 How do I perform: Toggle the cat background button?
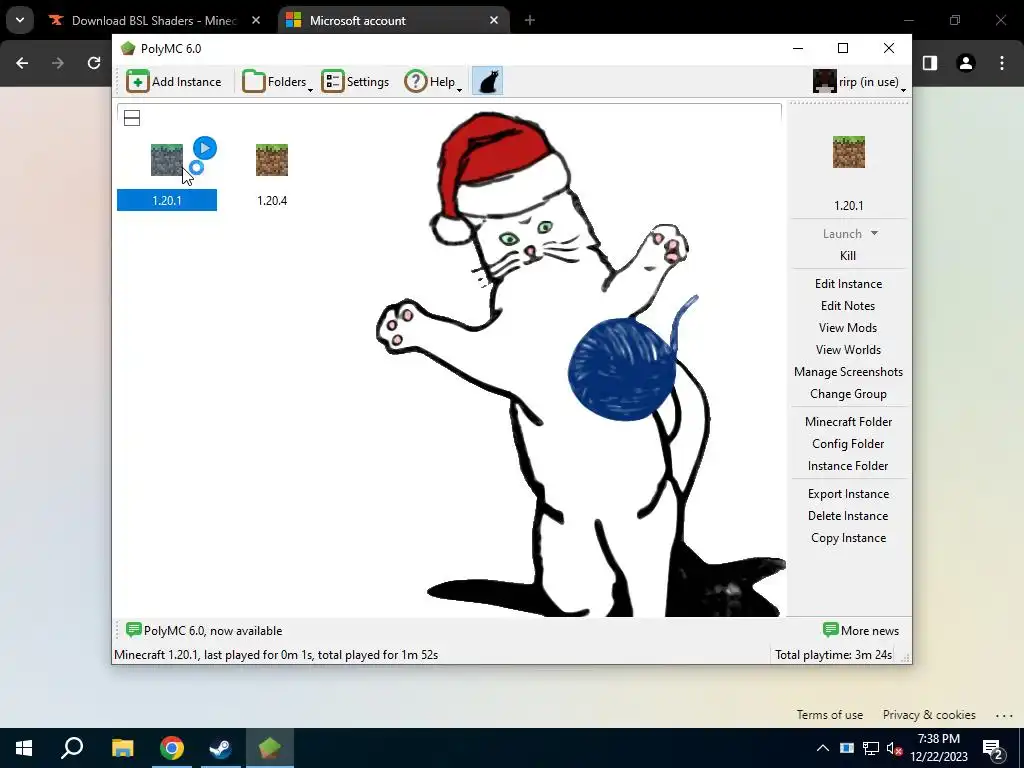click(487, 82)
